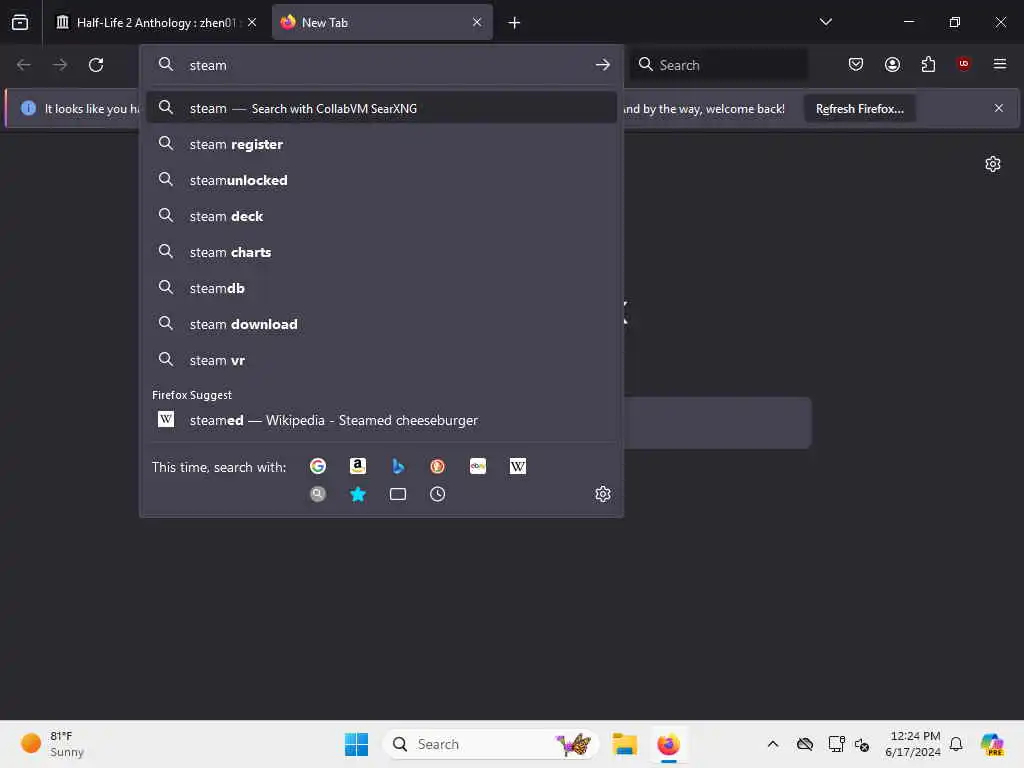Search with the Bing engine icon
The height and width of the screenshot is (768, 1024).
tap(398, 466)
